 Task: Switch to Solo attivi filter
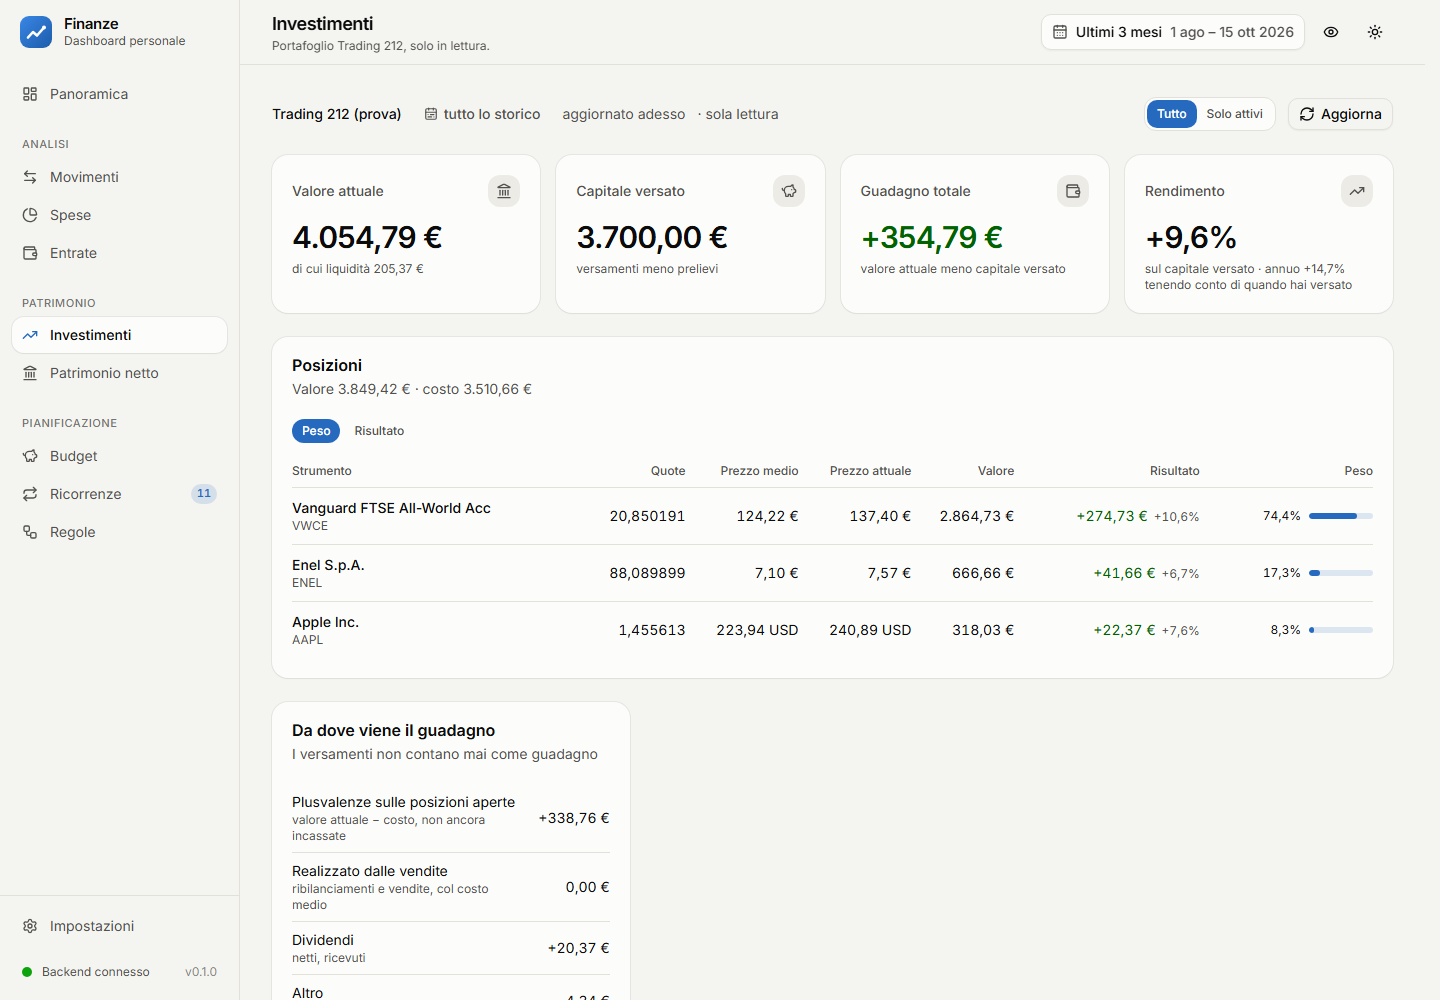(1234, 114)
